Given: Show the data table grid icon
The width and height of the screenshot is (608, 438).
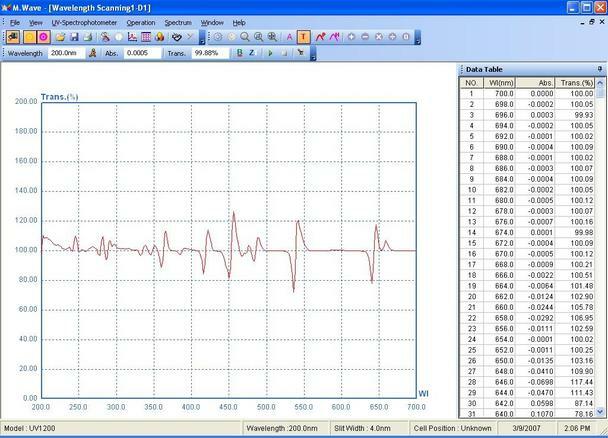Looking at the screenshot, I should point(146,37).
